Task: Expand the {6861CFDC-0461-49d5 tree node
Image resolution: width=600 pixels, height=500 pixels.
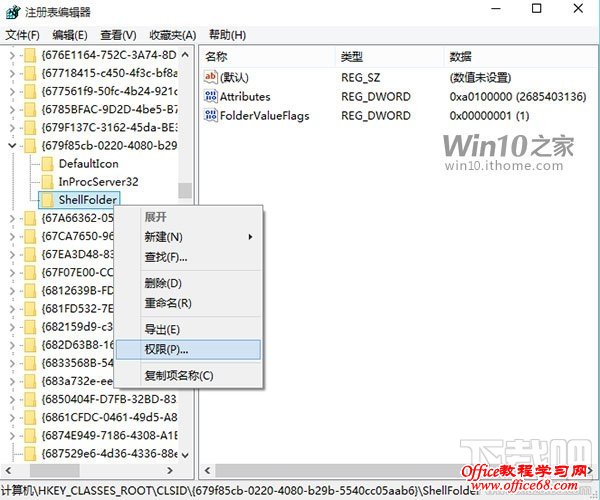Action: [12, 418]
